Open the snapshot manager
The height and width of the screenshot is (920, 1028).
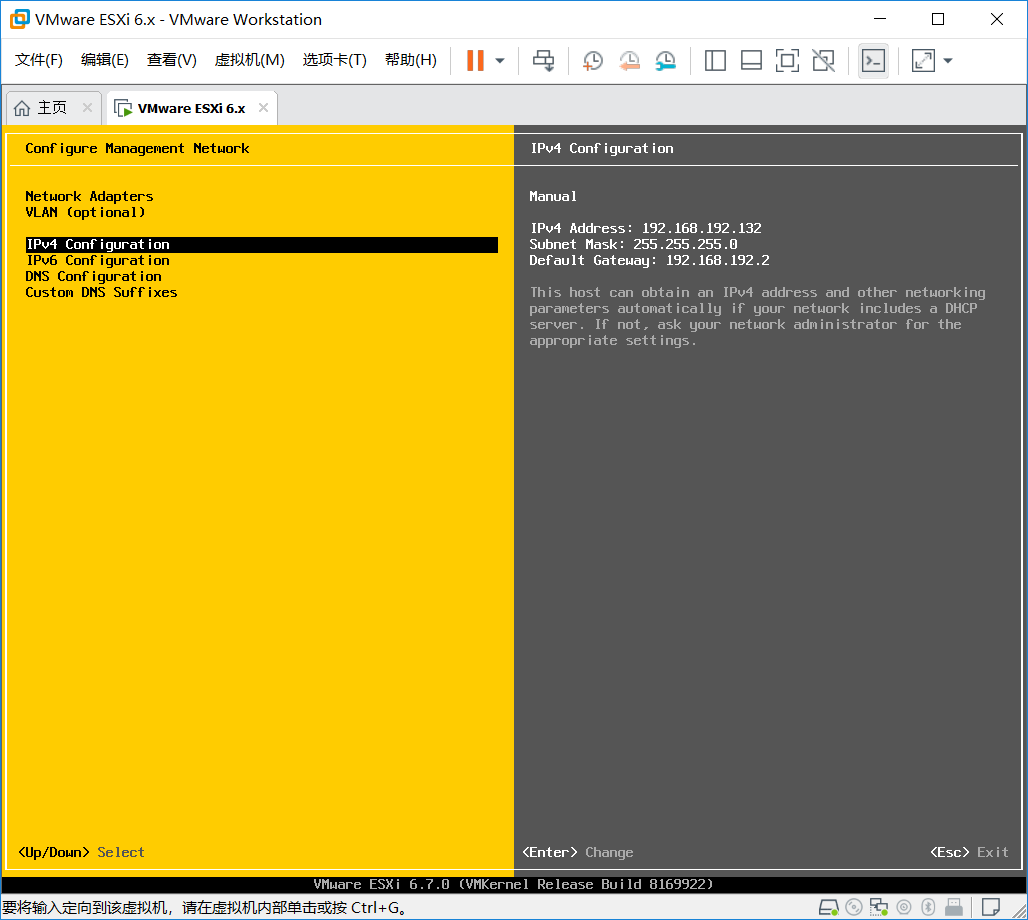(x=665, y=61)
